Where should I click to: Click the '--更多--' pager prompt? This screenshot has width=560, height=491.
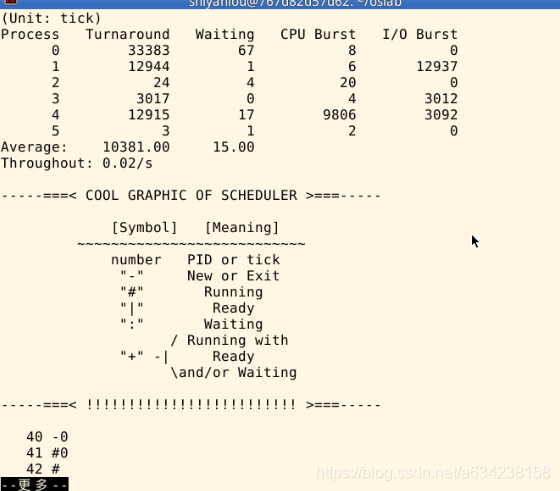(34, 484)
